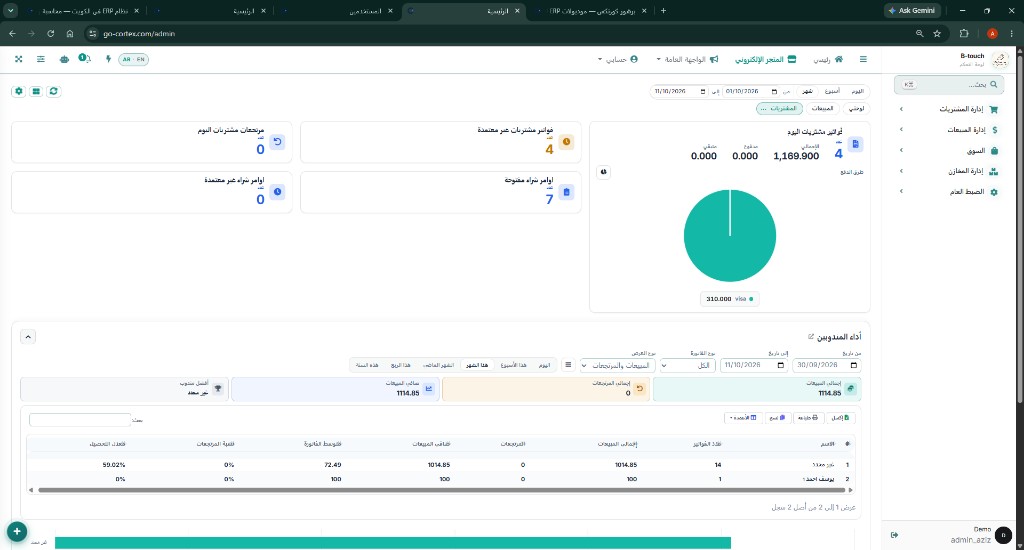Focus the representatives table search box
Viewport: 1024px width, 550px height.
pos(80,420)
